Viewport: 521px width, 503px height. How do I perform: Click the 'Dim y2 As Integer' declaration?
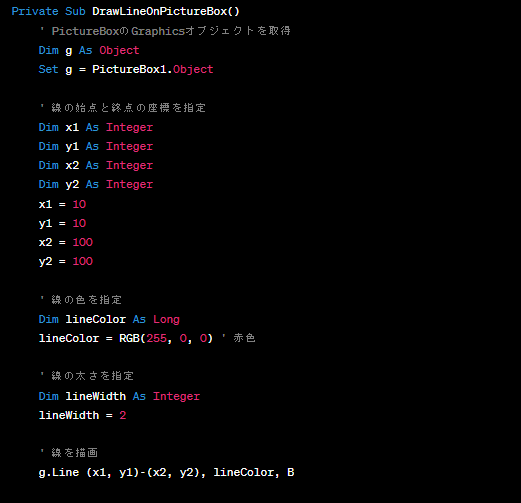[x=96, y=184]
